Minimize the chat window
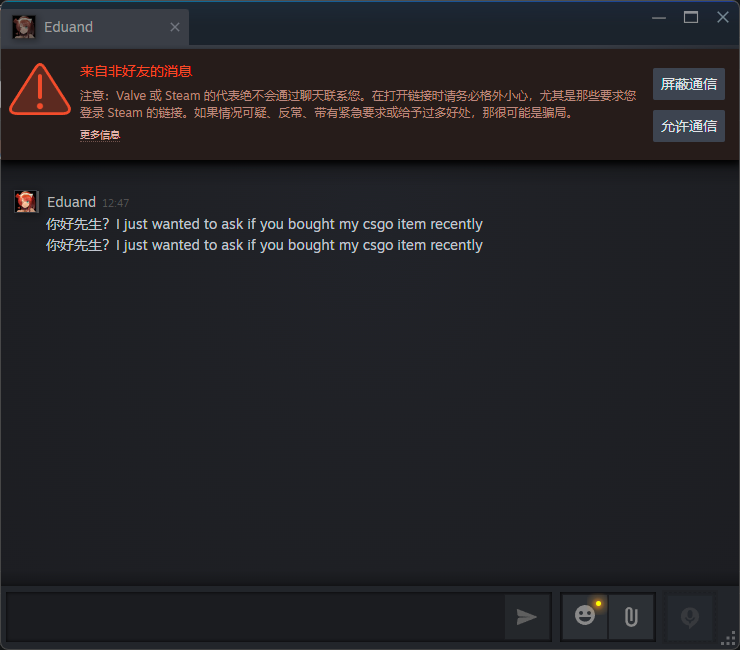Screen dimensions: 740x650 pos(659,17)
